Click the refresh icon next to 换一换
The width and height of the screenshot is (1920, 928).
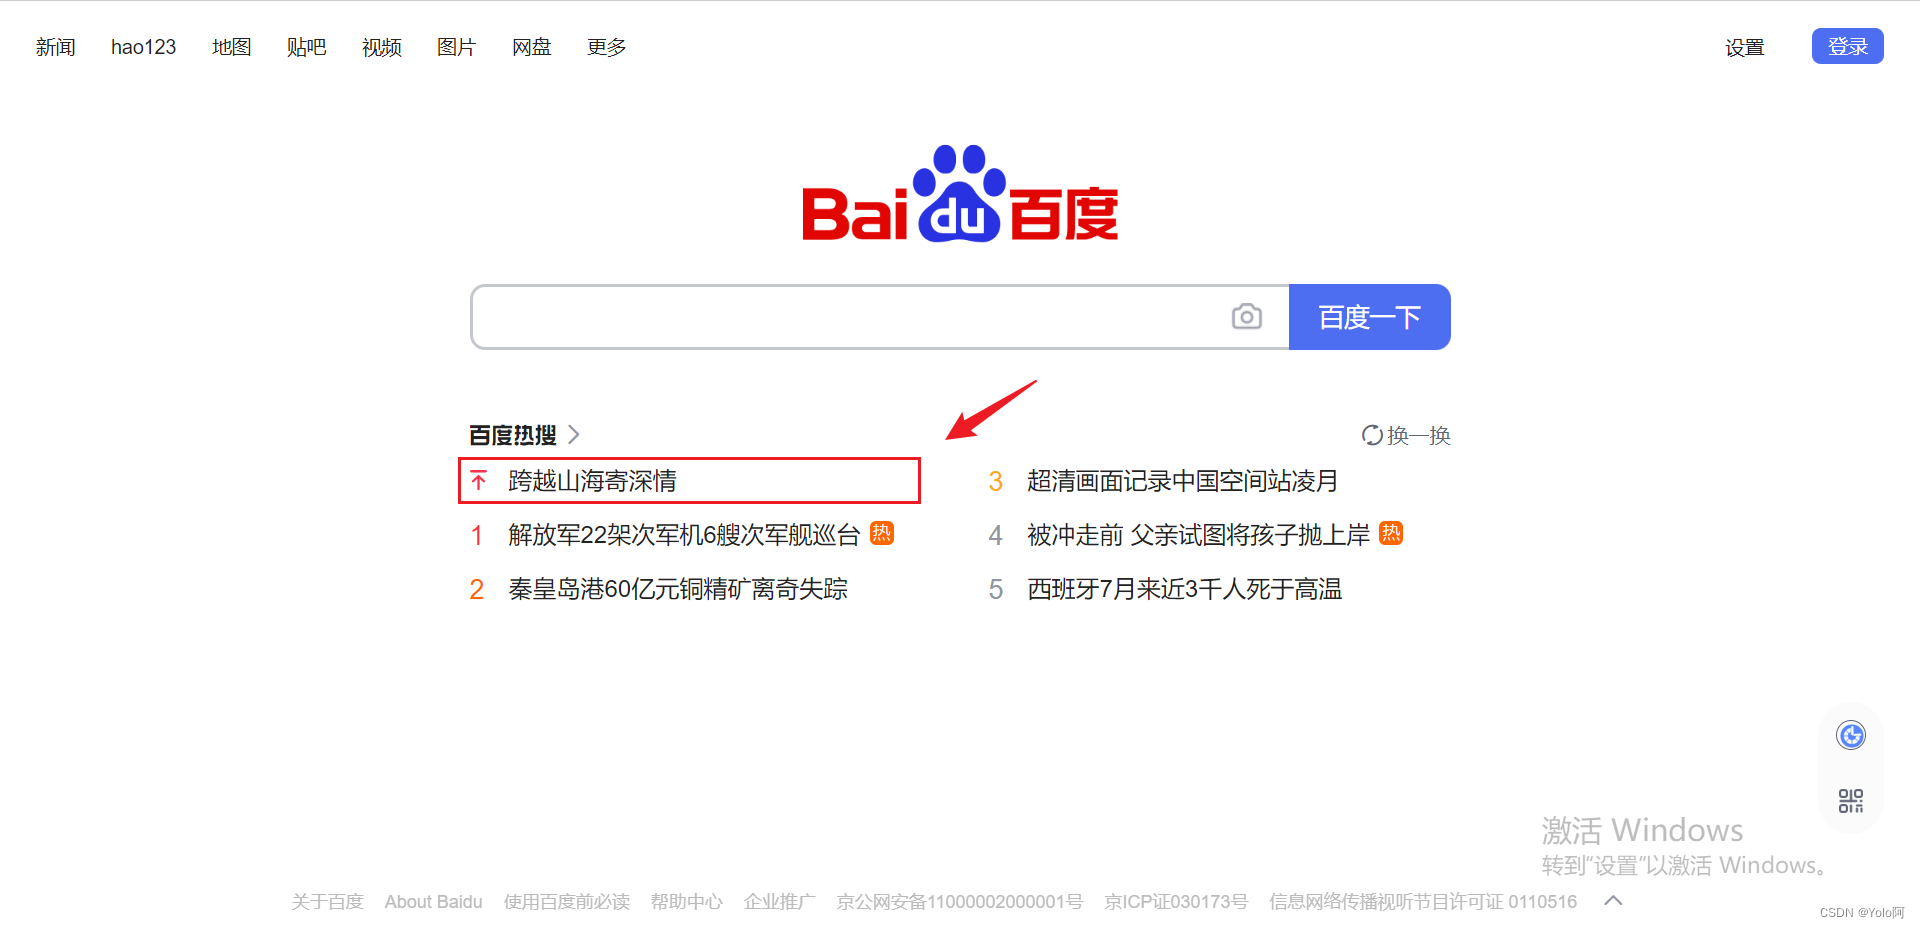[x=1372, y=435]
